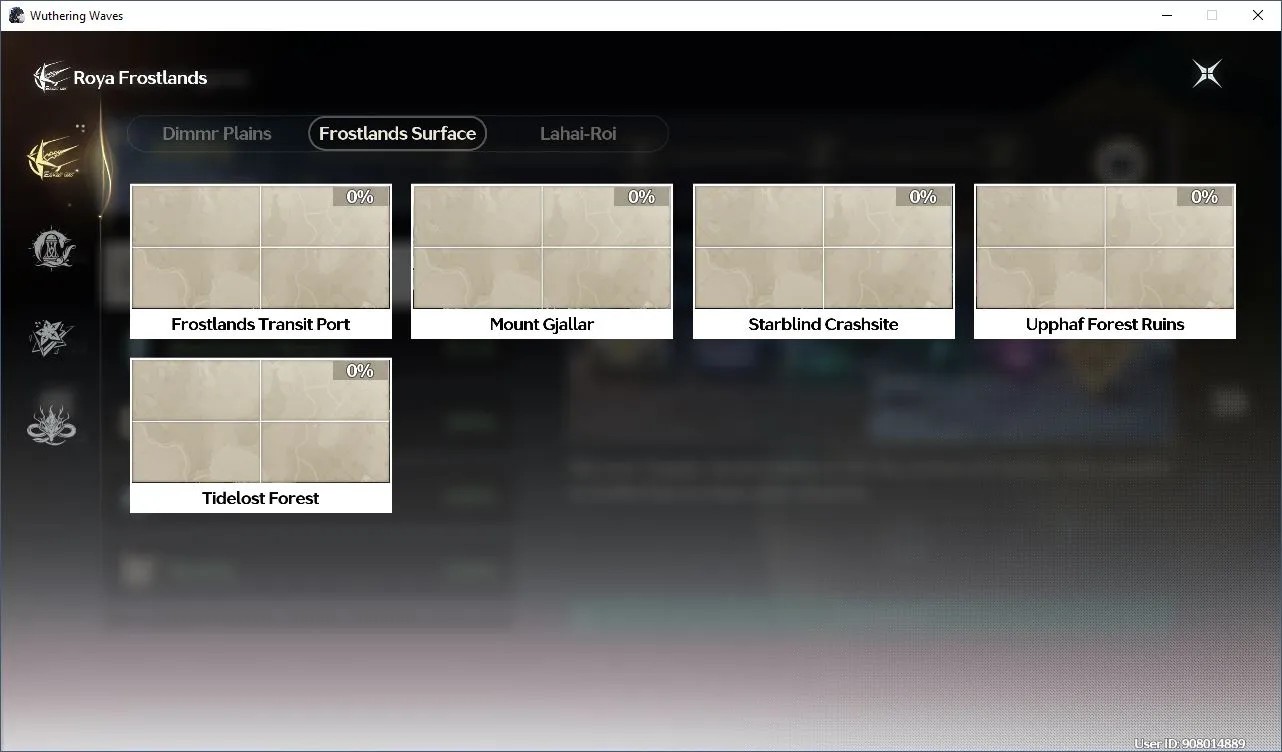Open the Lahai-Roi tab

tap(578, 134)
